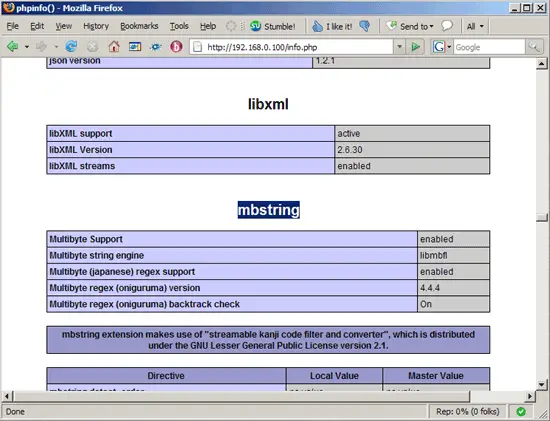This screenshot has height=421, width=550.
Task: Click the search magnifier icon
Action: 534,47
